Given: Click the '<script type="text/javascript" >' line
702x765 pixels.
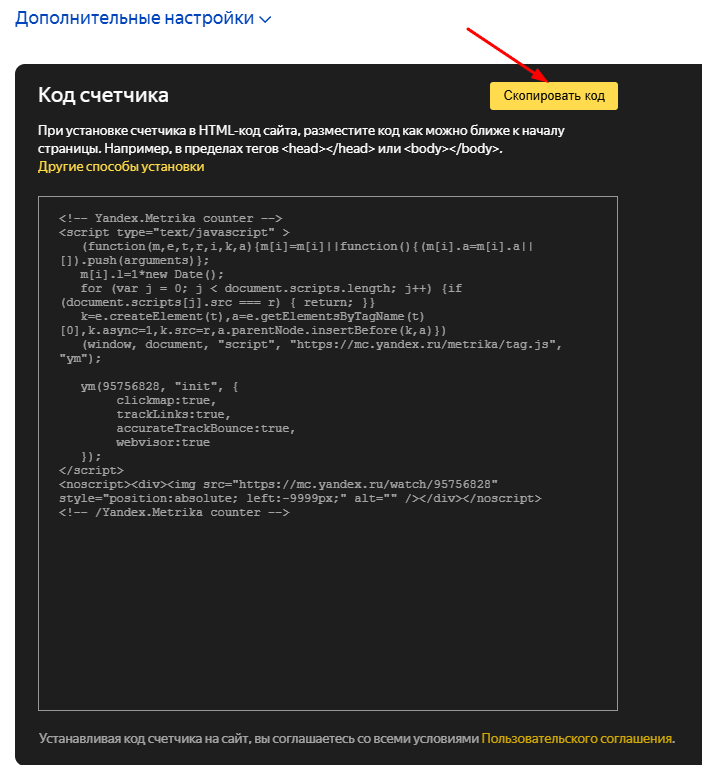Looking at the screenshot, I should pyautogui.click(x=174, y=232).
